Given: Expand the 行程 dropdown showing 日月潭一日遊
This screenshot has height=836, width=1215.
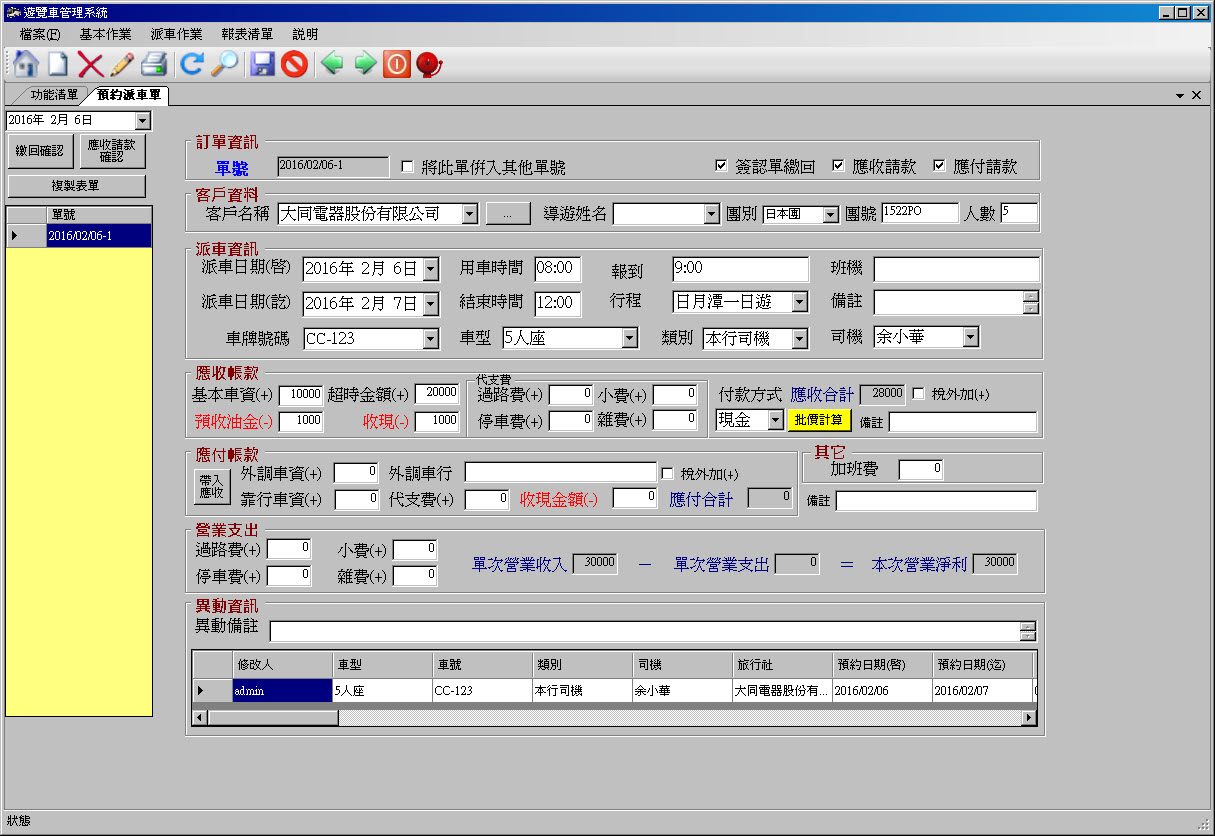Looking at the screenshot, I should point(799,302).
